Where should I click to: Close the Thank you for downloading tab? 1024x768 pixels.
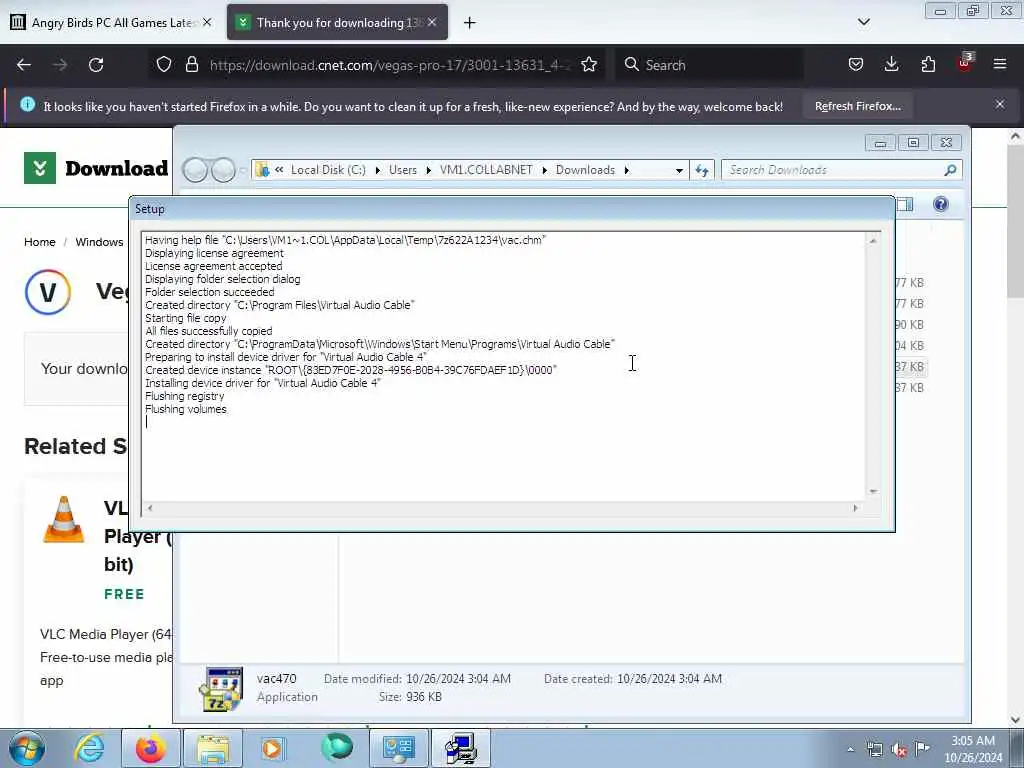(432, 22)
